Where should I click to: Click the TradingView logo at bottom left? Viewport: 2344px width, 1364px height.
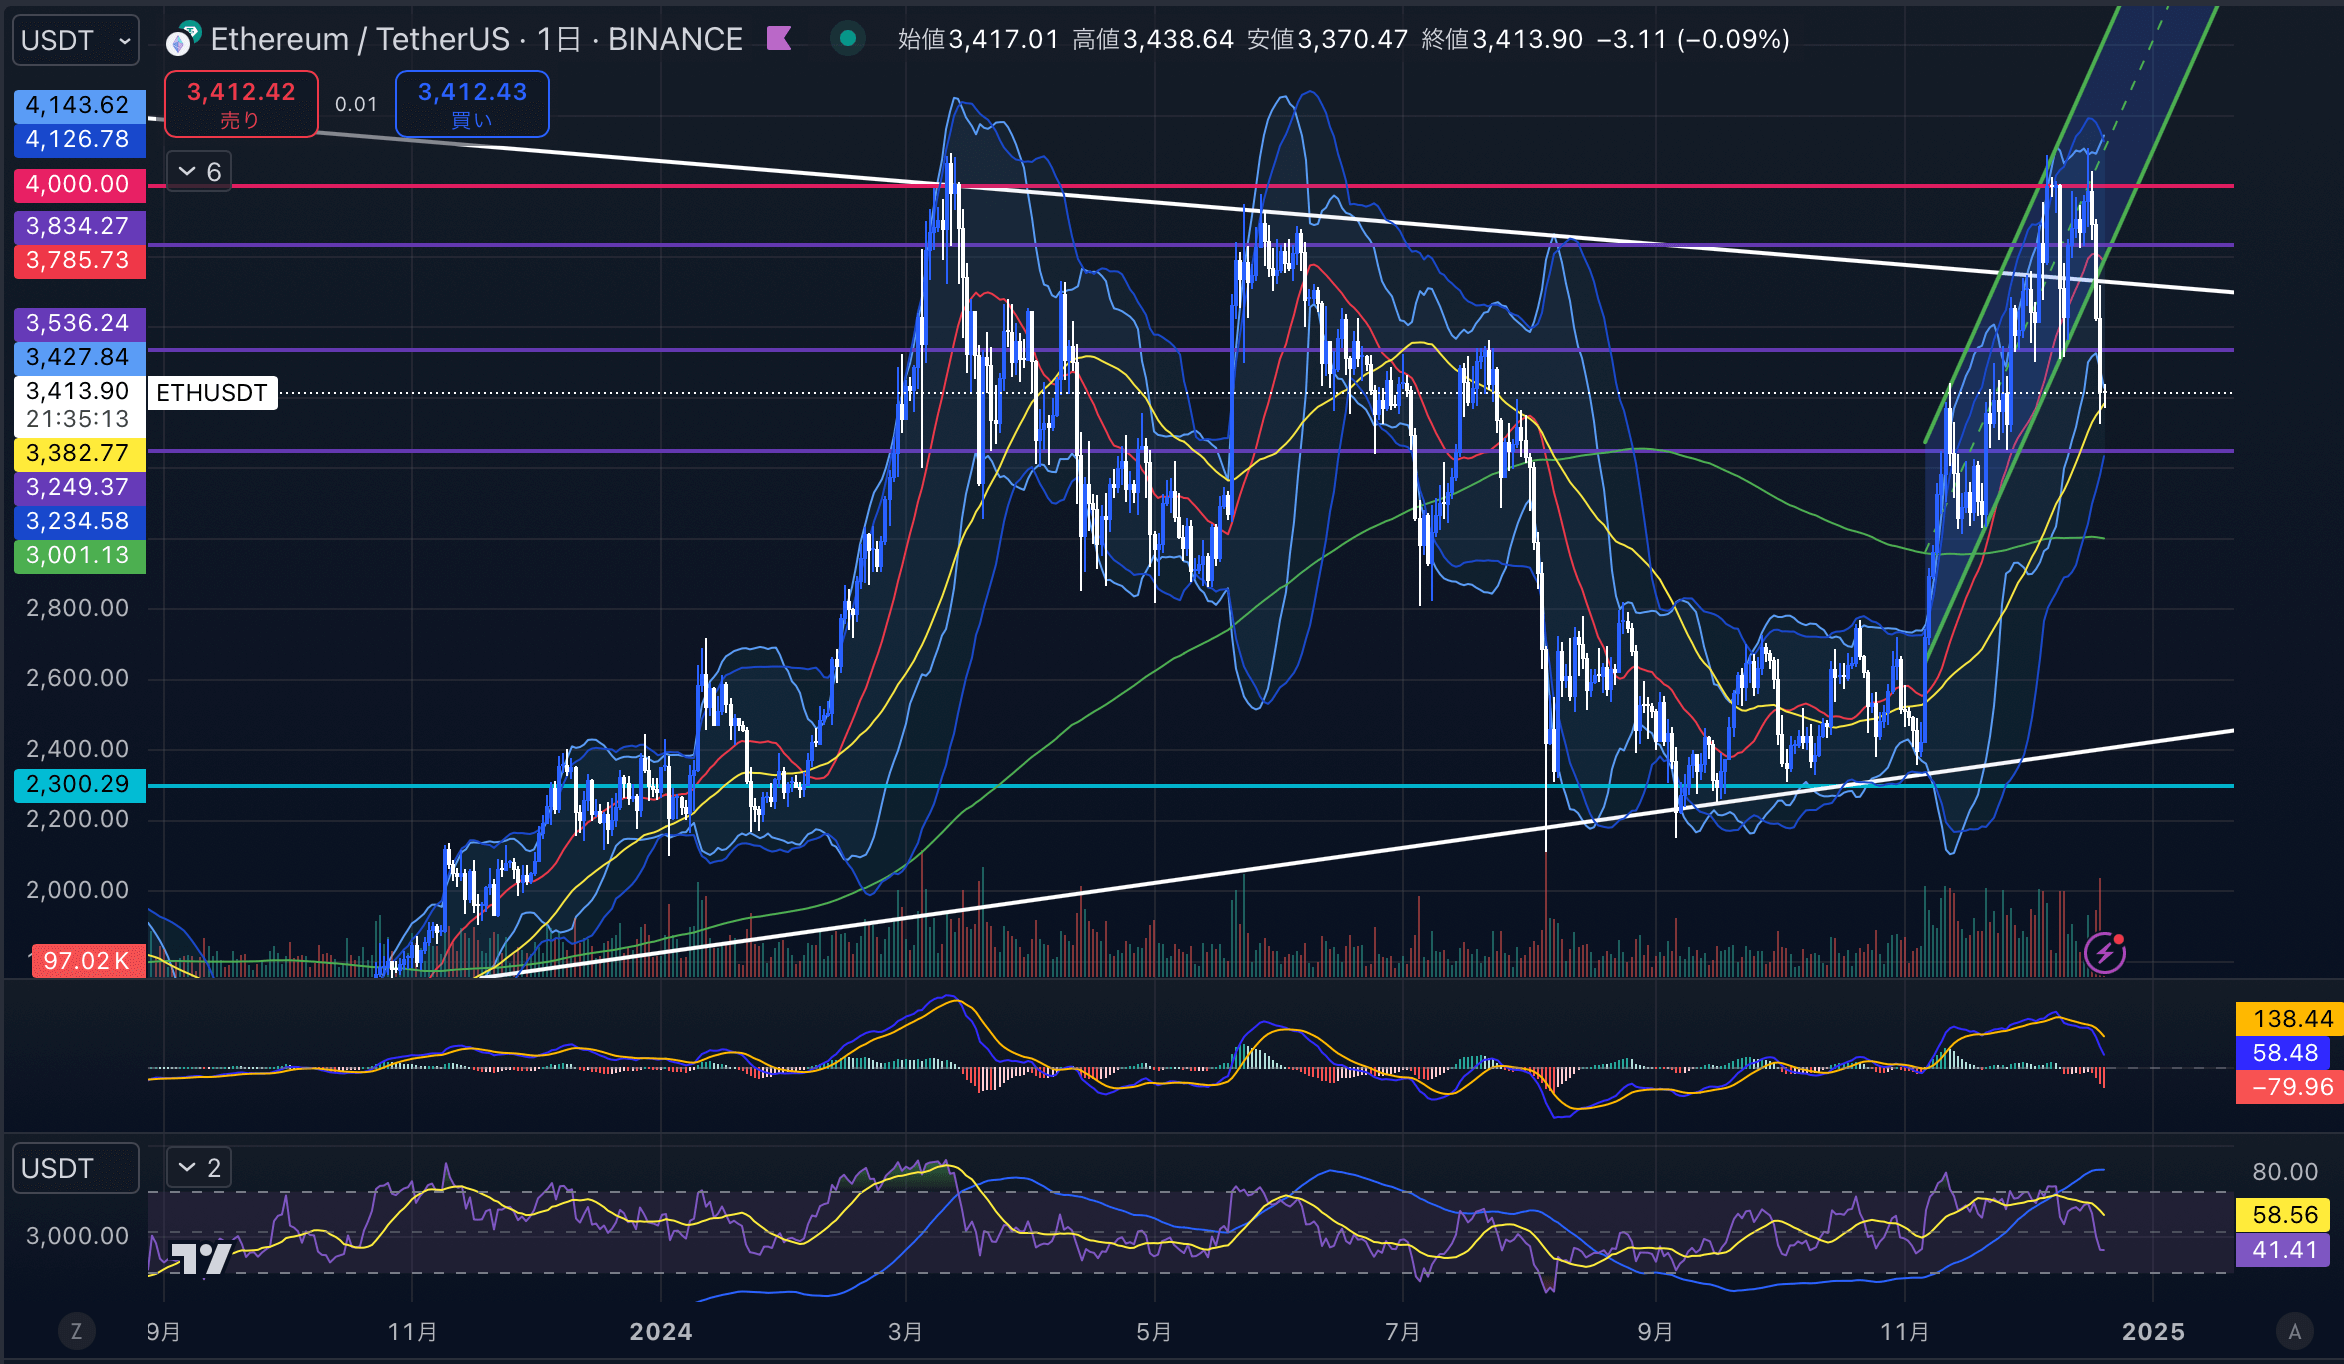[x=201, y=1258]
